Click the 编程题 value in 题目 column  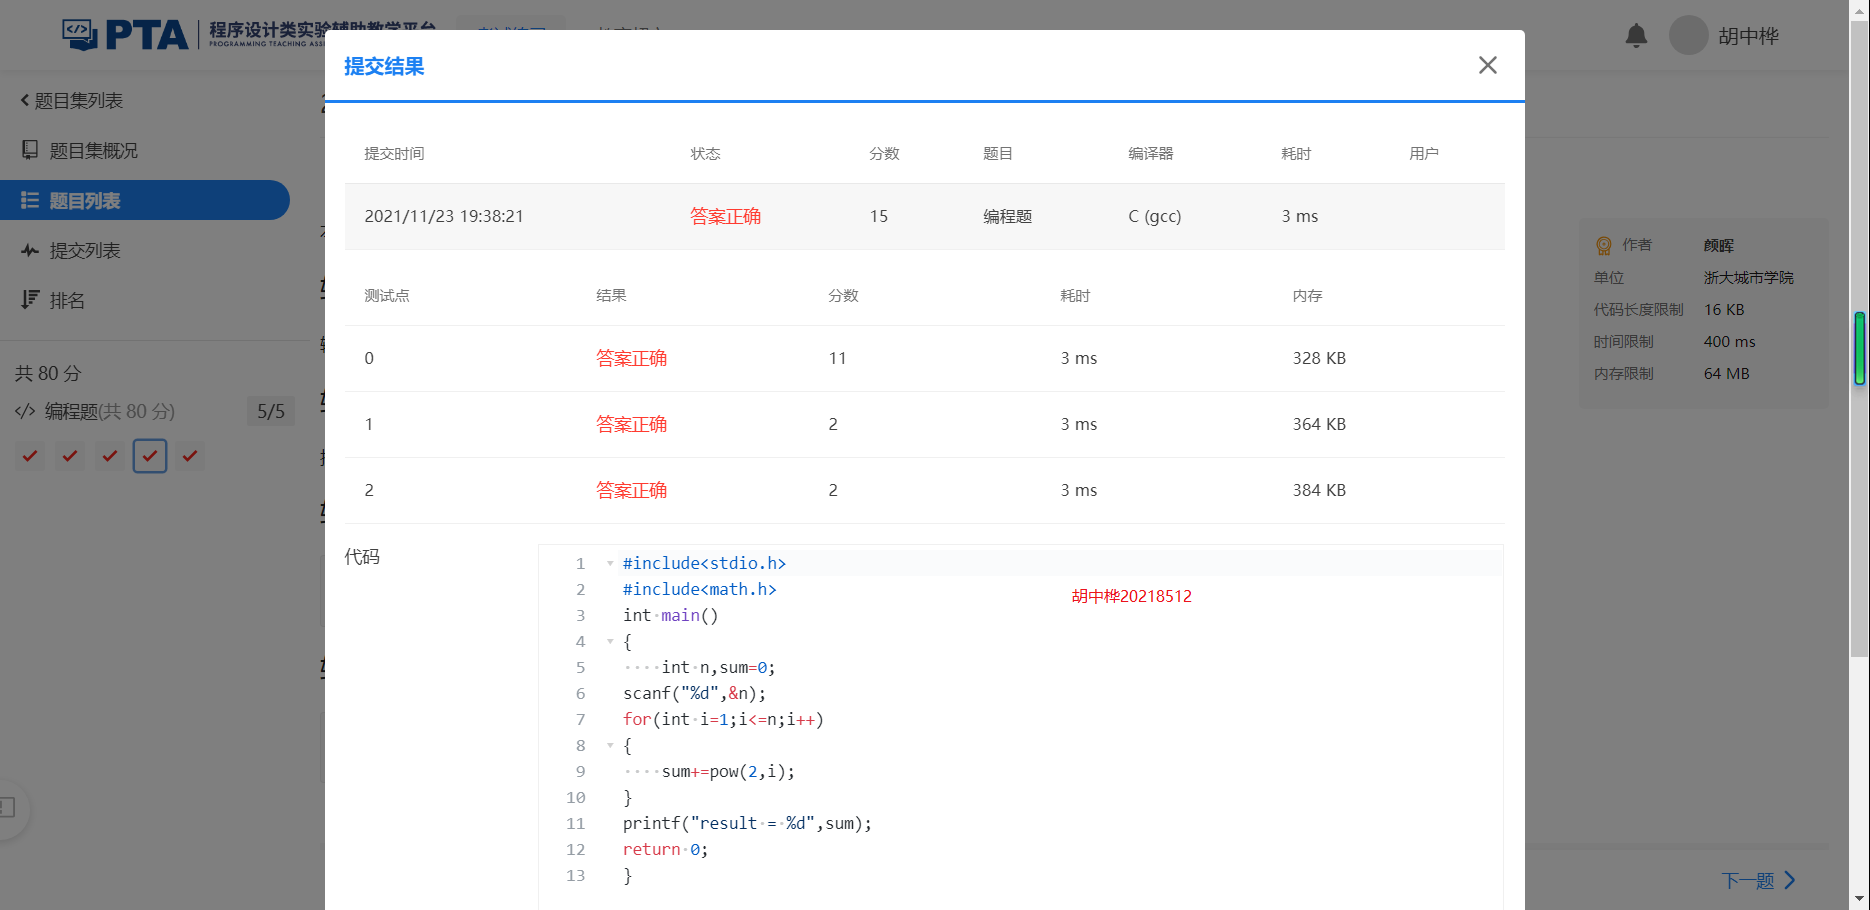coord(1007,216)
